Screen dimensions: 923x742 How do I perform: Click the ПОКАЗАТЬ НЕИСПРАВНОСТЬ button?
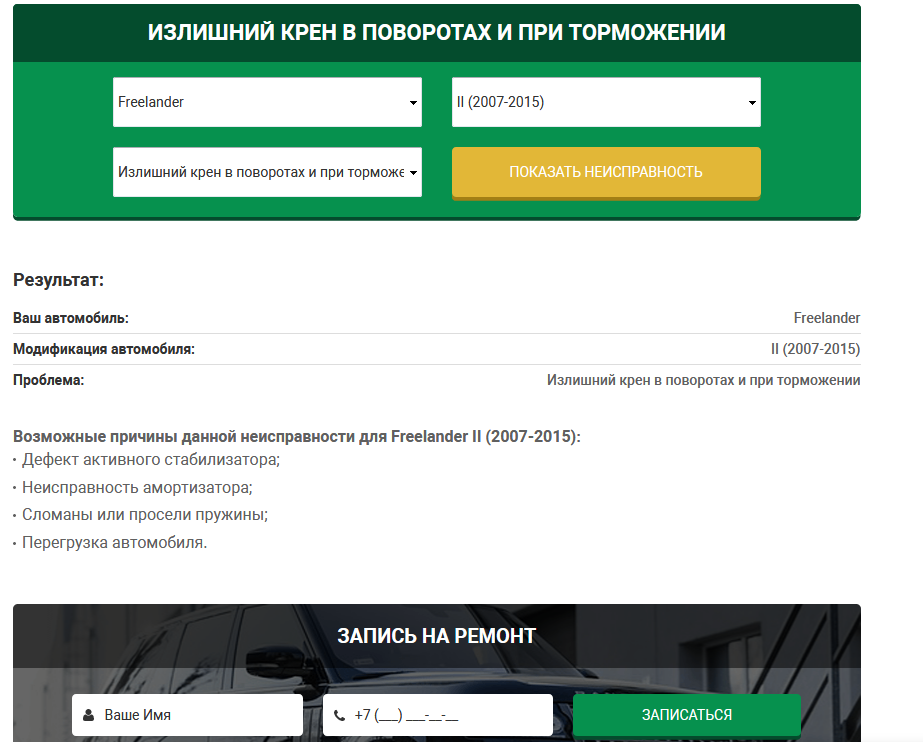click(x=606, y=172)
